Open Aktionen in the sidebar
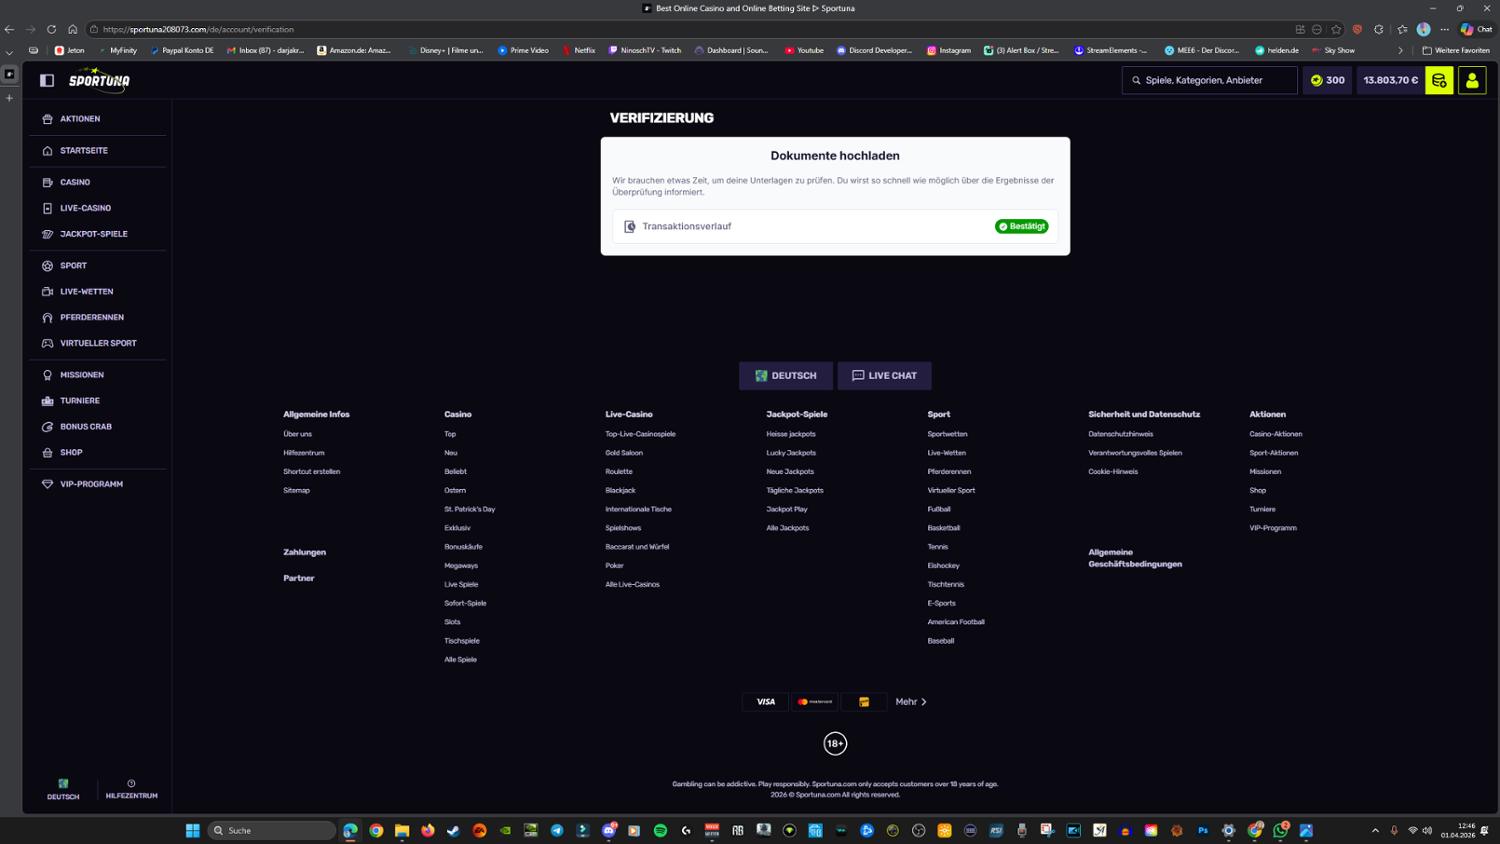The image size is (1500, 844). tap(79, 119)
